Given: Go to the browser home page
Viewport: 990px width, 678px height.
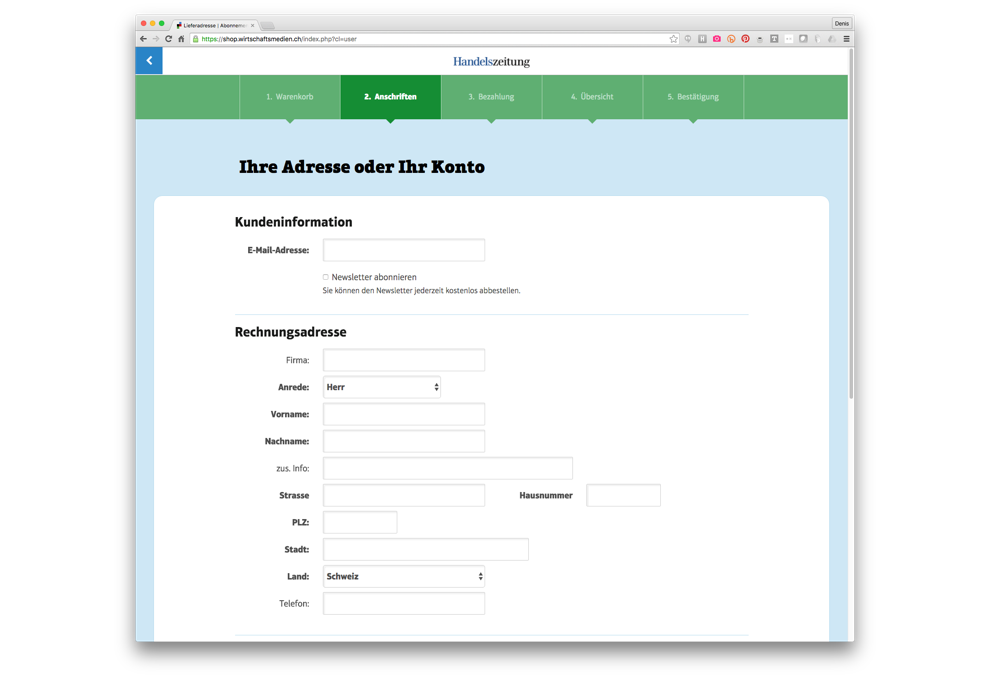Looking at the screenshot, I should coord(181,39).
